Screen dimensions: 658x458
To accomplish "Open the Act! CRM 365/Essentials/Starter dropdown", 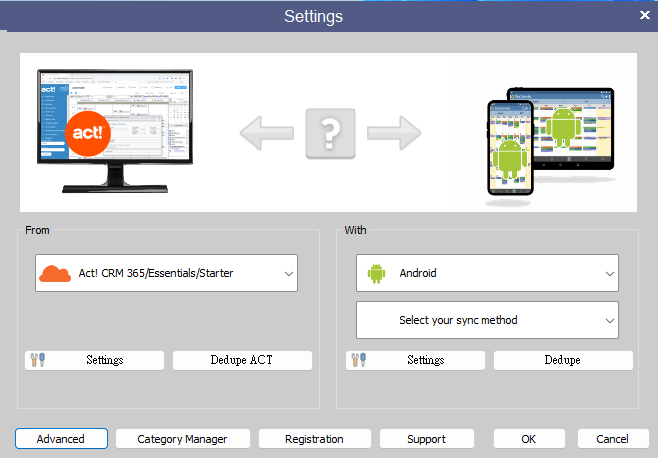I will point(166,273).
